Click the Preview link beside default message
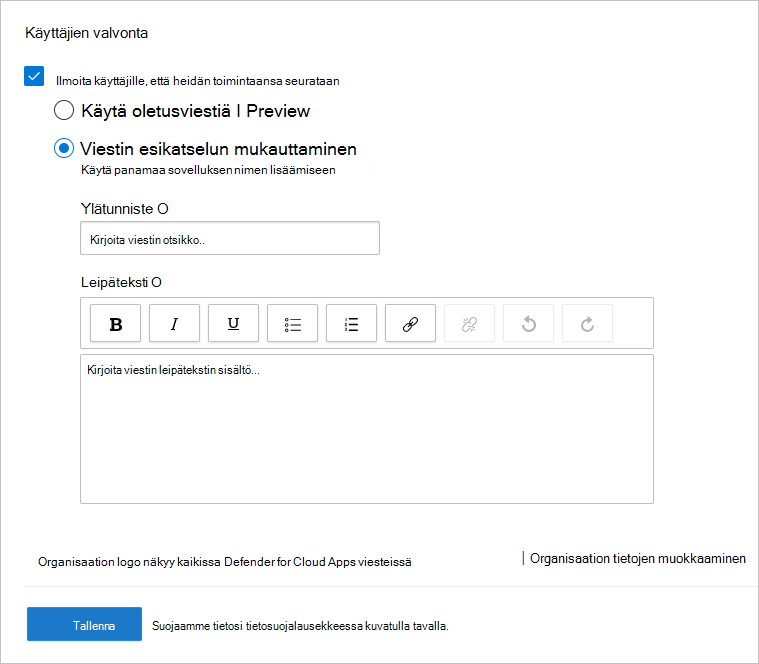759x664 pixels. (278, 111)
